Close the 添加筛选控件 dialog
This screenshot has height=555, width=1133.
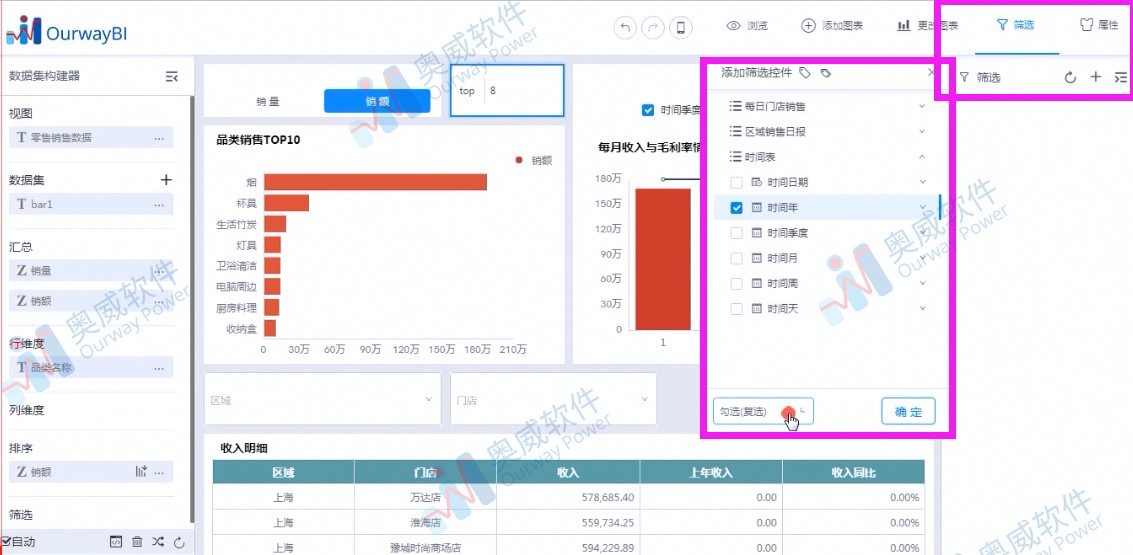(x=931, y=72)
